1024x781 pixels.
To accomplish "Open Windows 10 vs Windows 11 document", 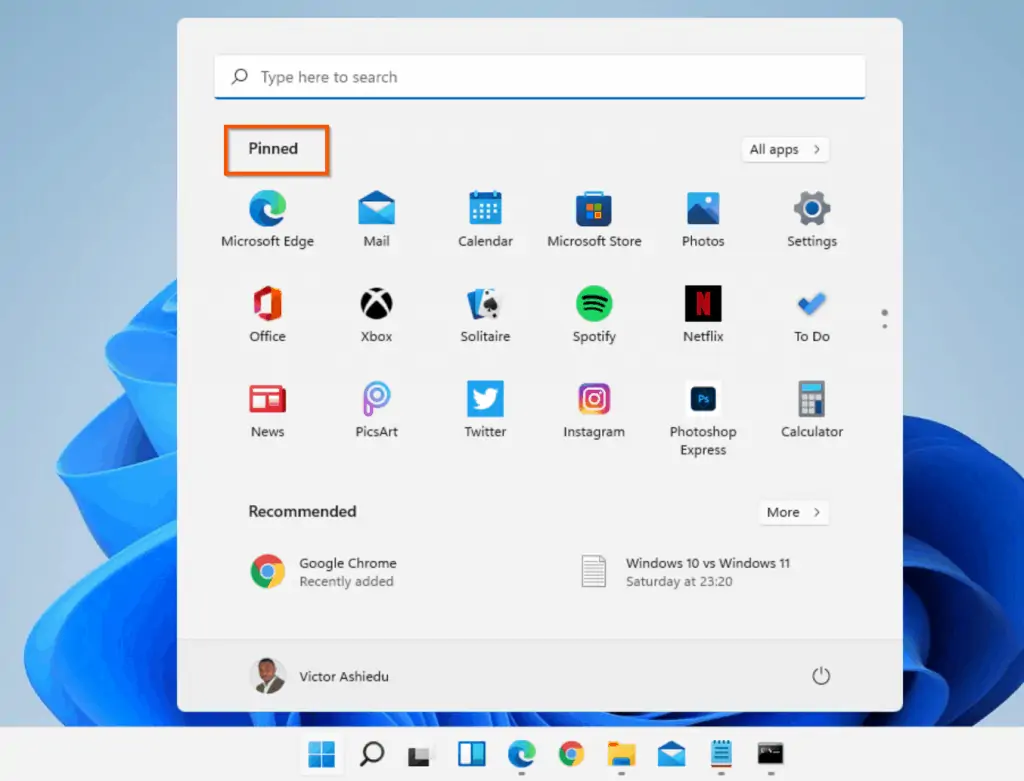I will (x=684, y=571).
